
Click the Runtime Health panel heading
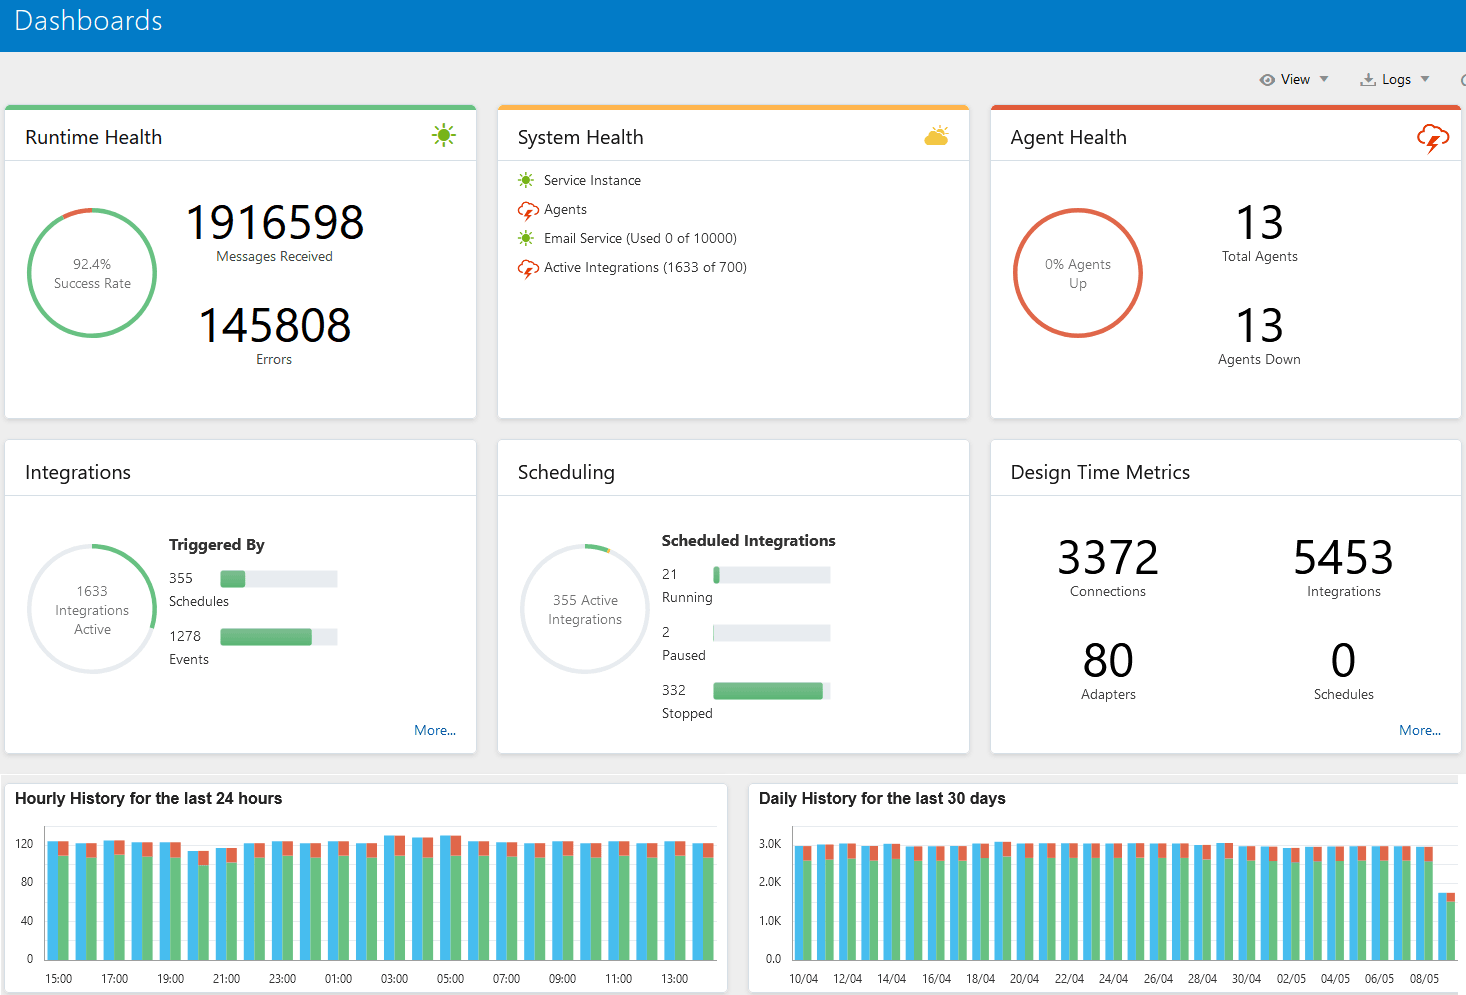(93, 137)
